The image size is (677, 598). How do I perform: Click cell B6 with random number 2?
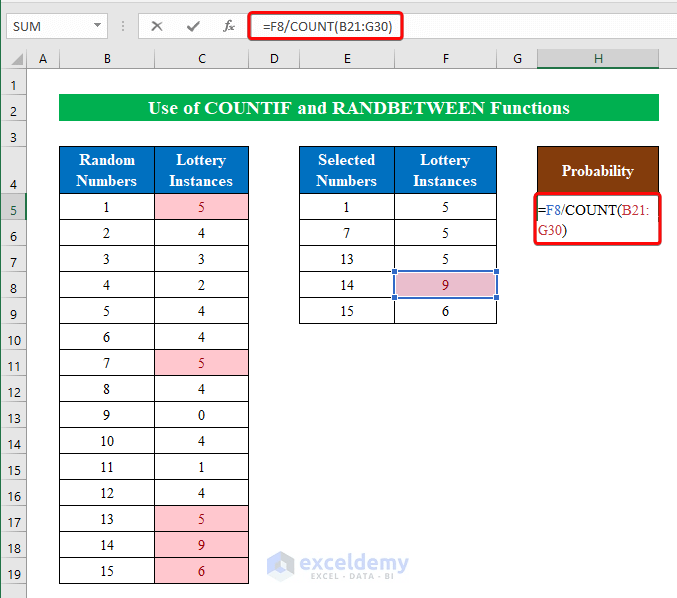point(107,233)
